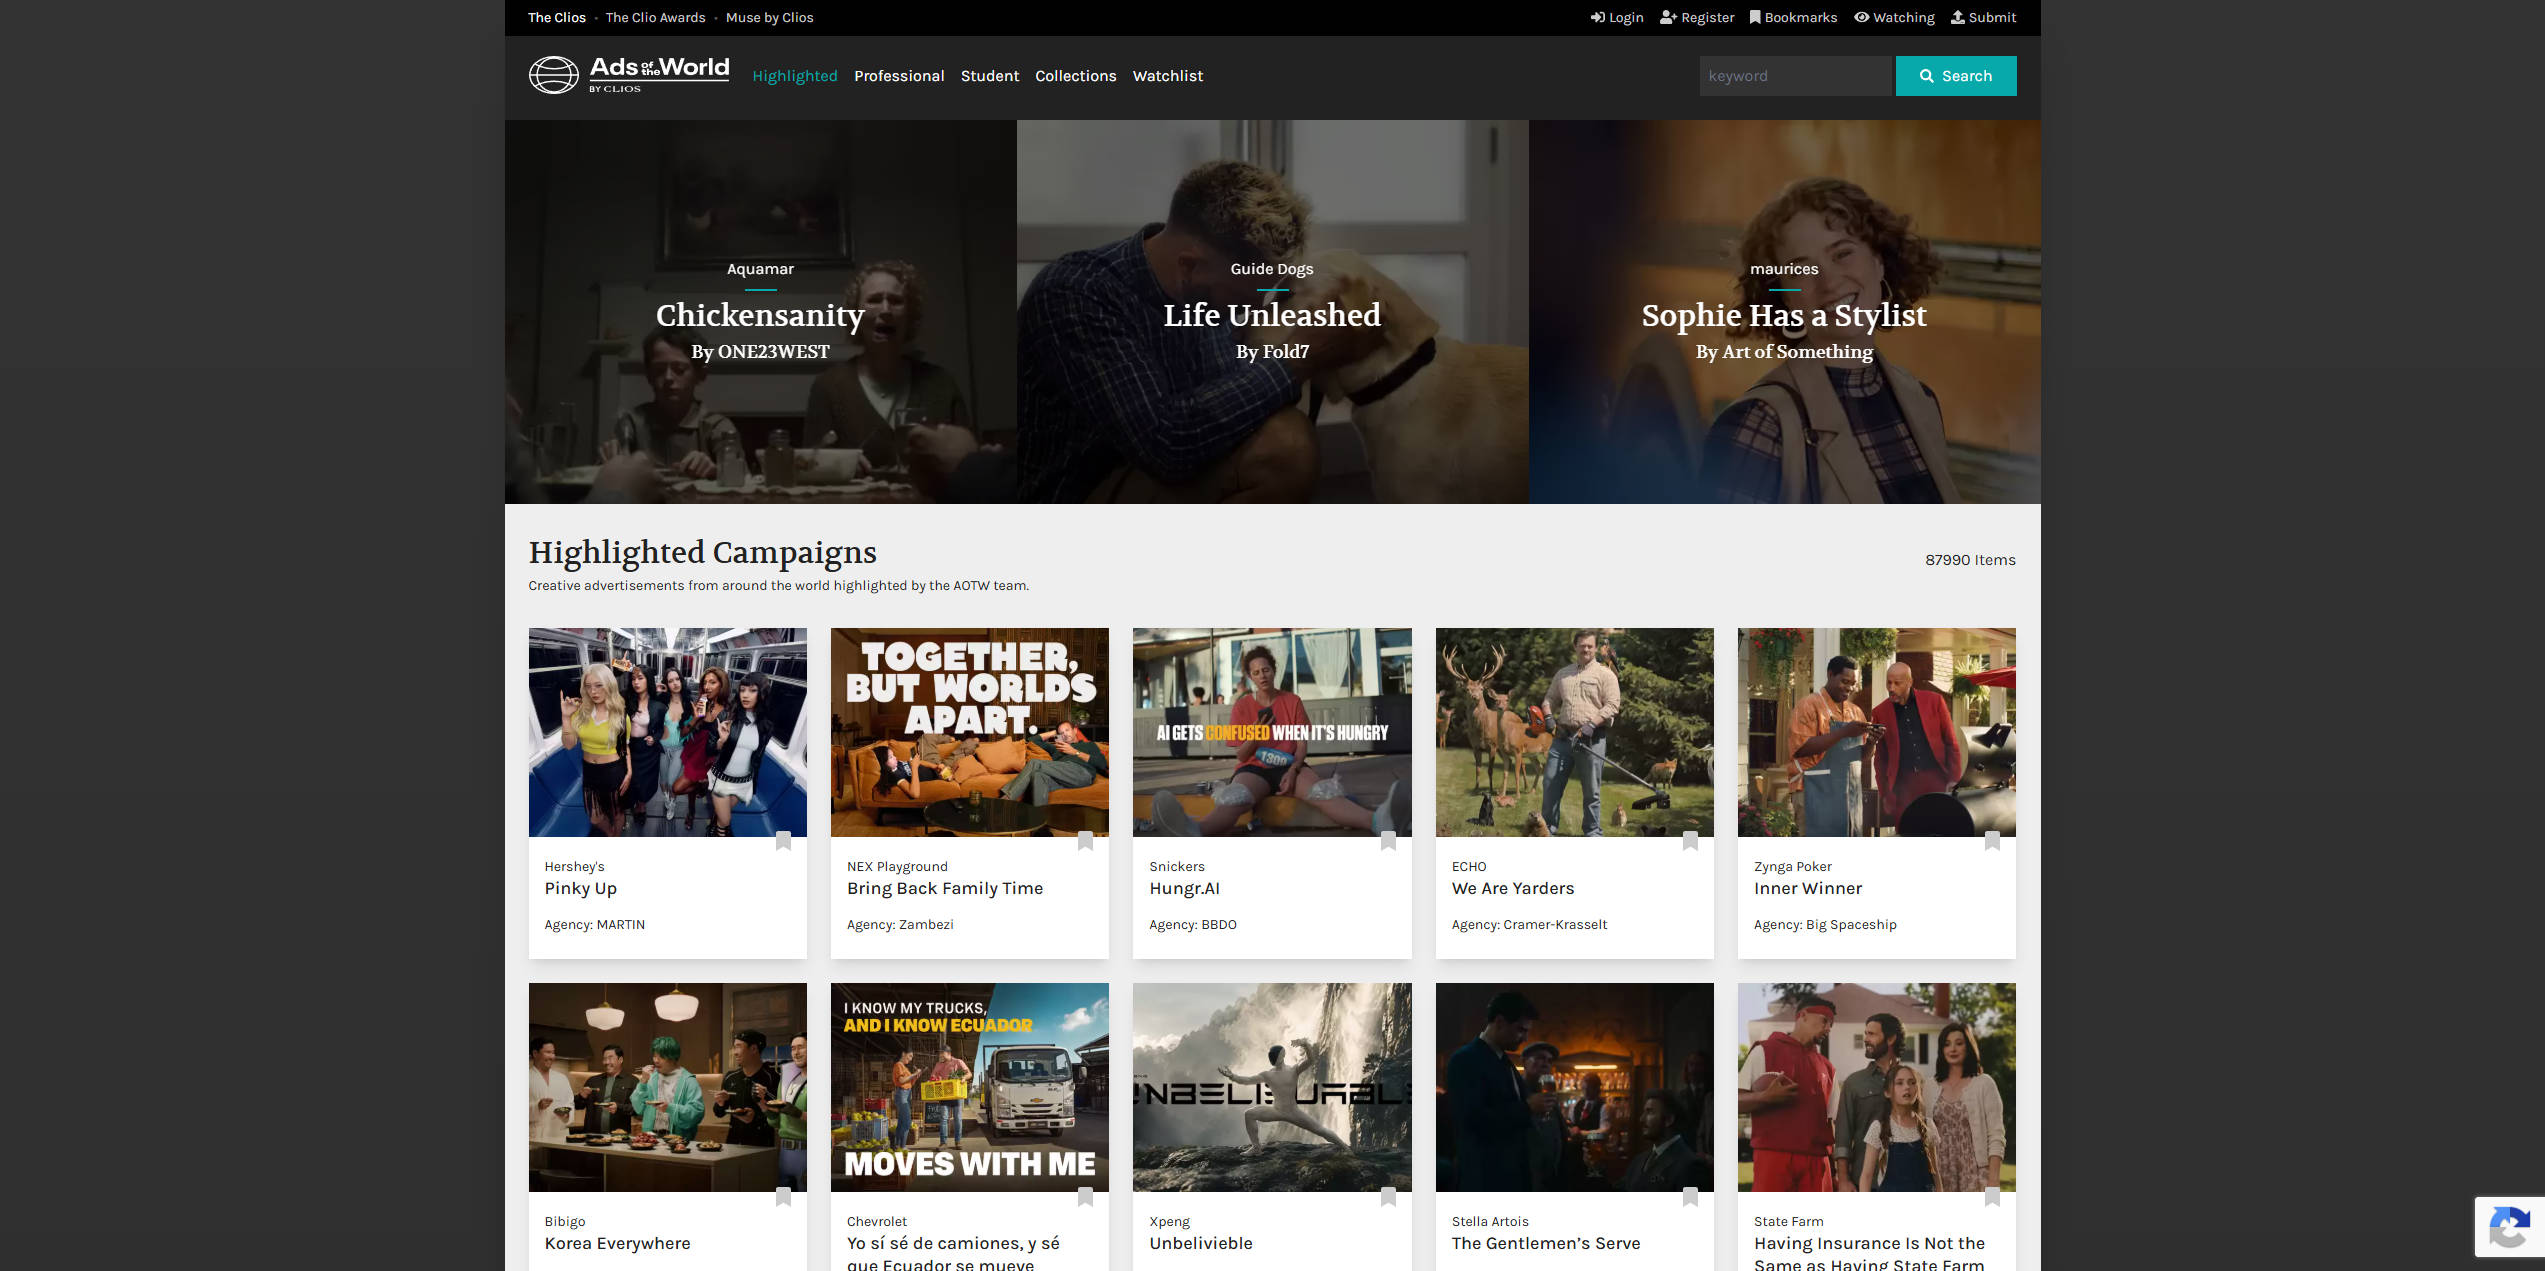This screenshot has width=2545, height=1271.
Task: Click Agency: MARTIN text
Action: pos(594,925)
